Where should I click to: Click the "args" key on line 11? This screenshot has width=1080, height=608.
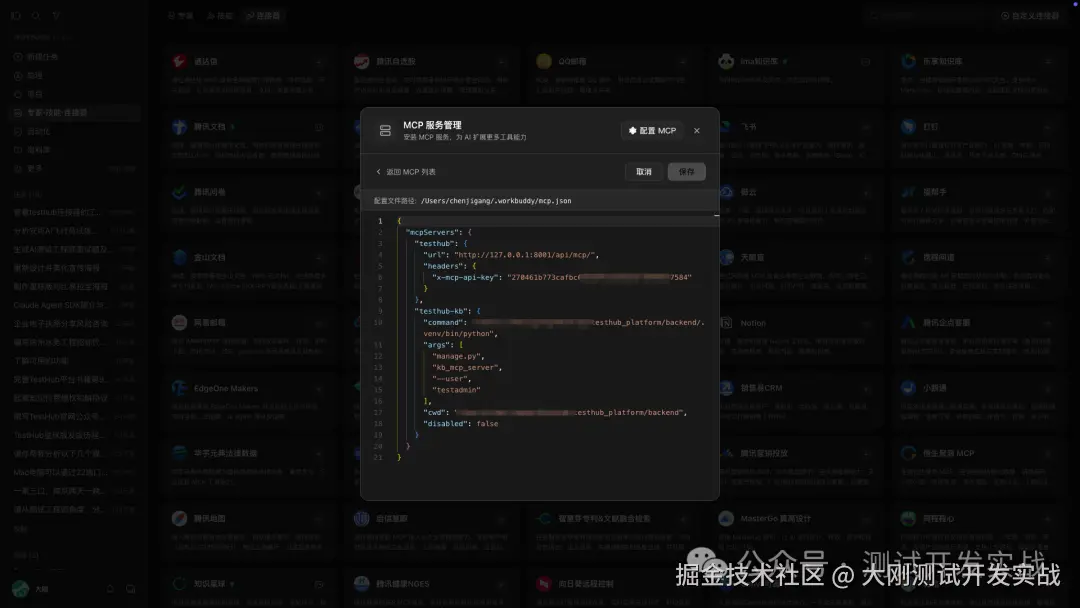click(438, 345)
